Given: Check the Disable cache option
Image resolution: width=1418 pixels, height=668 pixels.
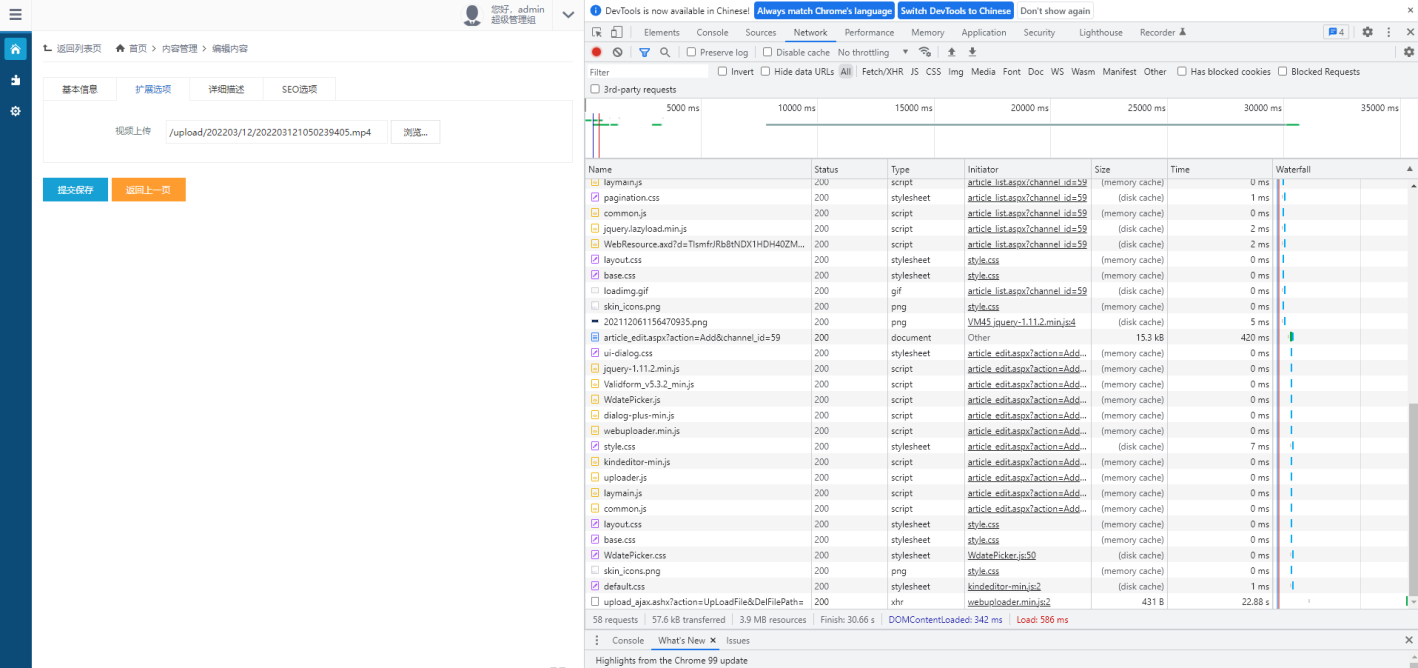Looking at the screenshot, I should coord(765,51).
